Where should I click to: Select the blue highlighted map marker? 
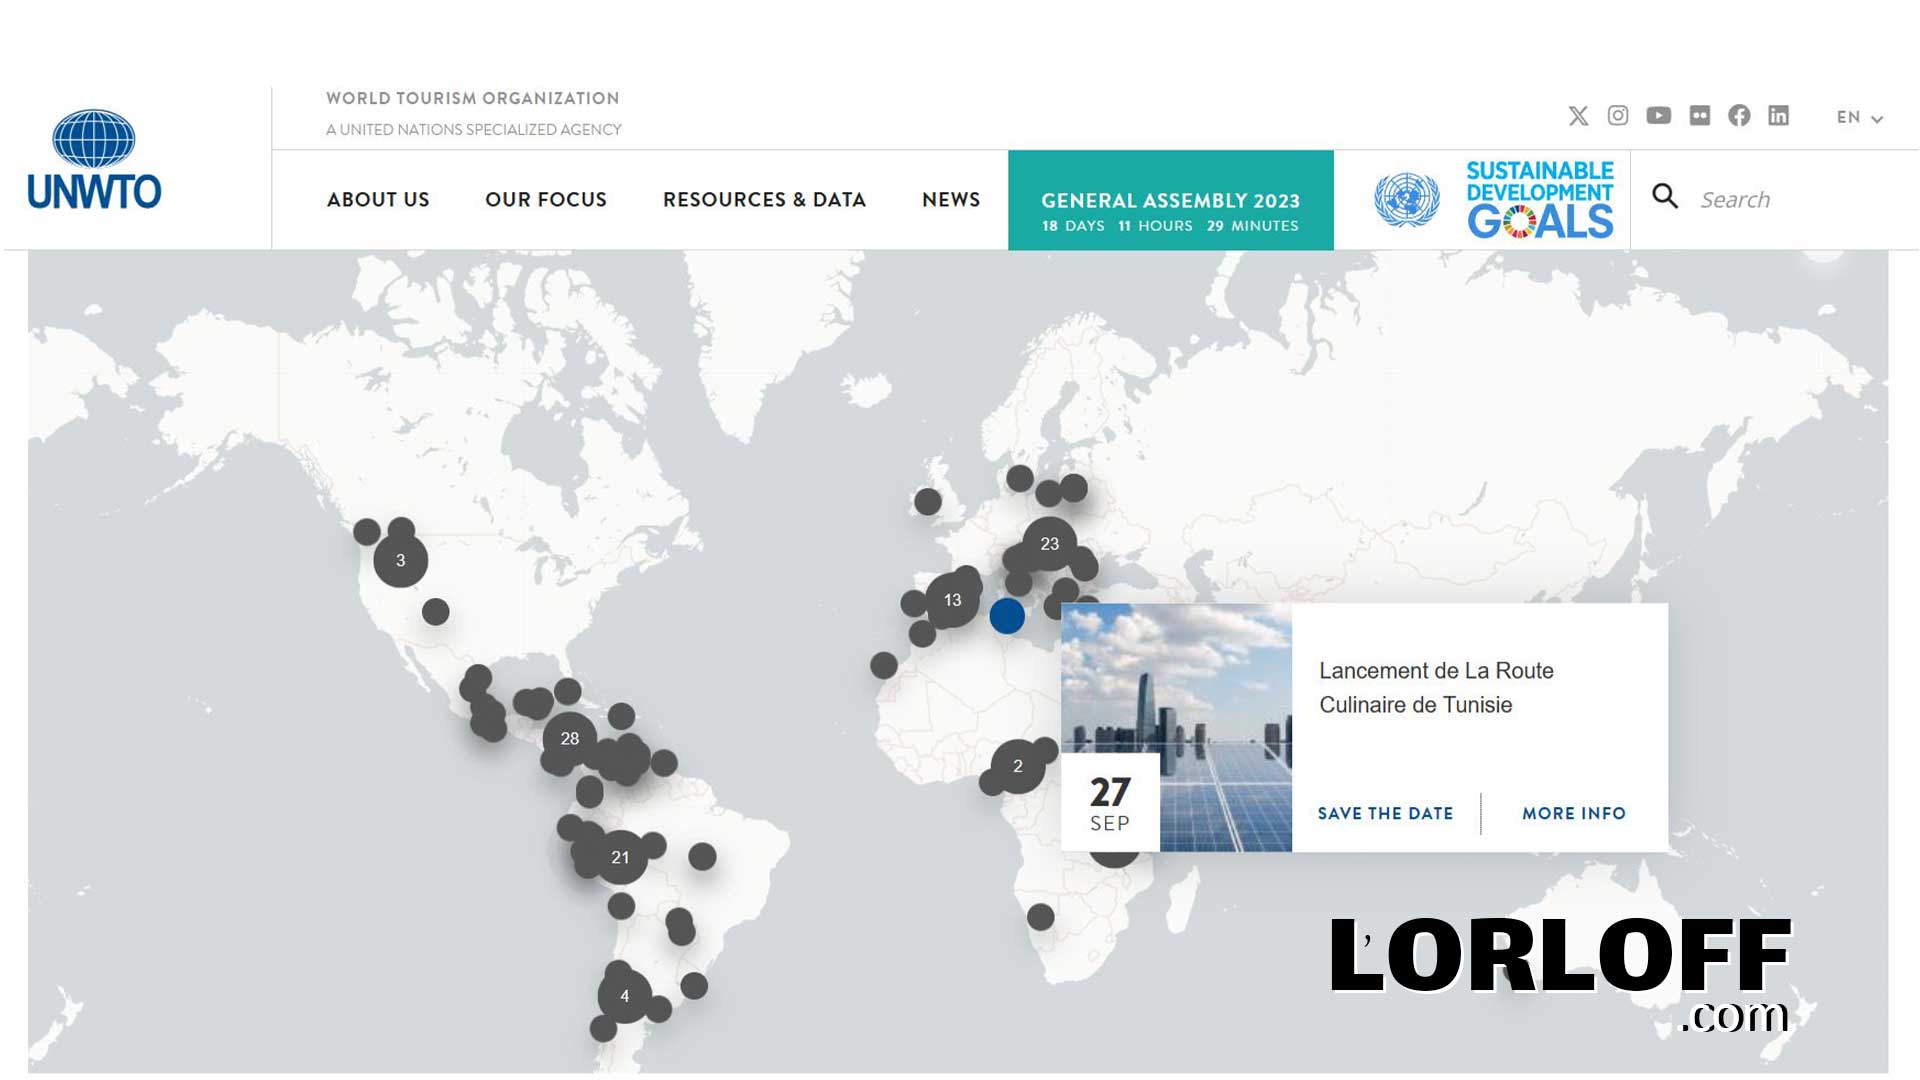(x=1007, y=616)
